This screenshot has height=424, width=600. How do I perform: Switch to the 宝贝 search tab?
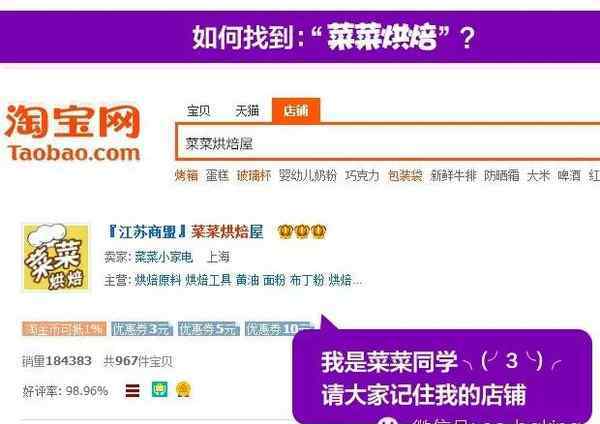pyautogui.click(x=198, y=111)
